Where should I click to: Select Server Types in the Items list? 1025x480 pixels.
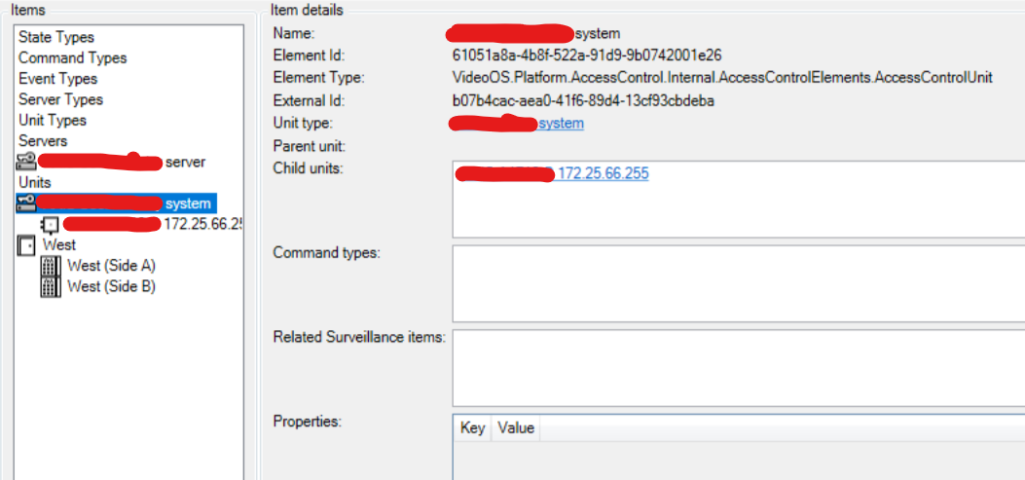[x=60, y=100]
